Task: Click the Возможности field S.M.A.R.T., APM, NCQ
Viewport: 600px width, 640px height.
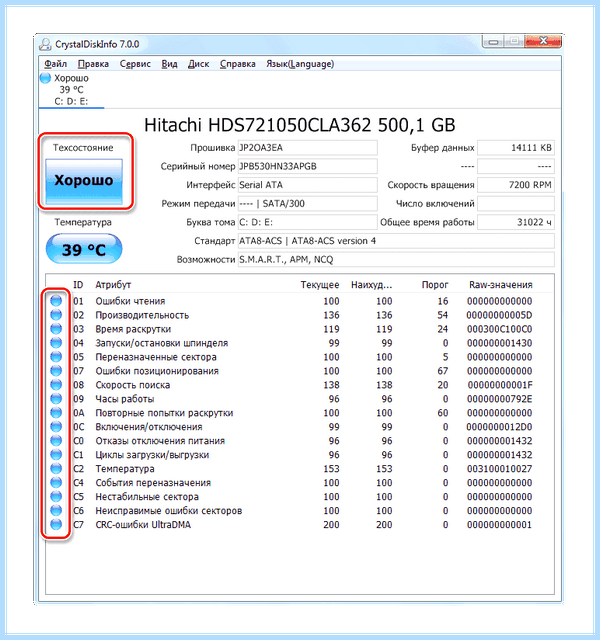Action: pos(396,260)
